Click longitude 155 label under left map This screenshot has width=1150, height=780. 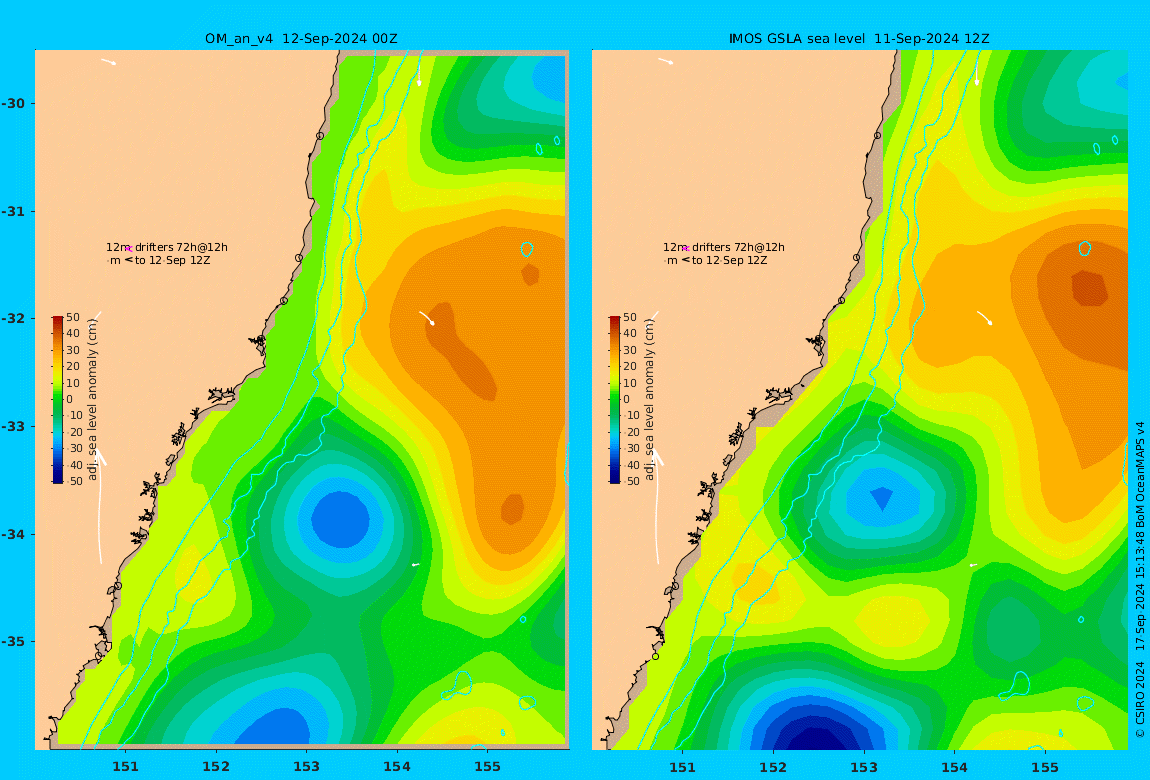click(x=488, y=767)
